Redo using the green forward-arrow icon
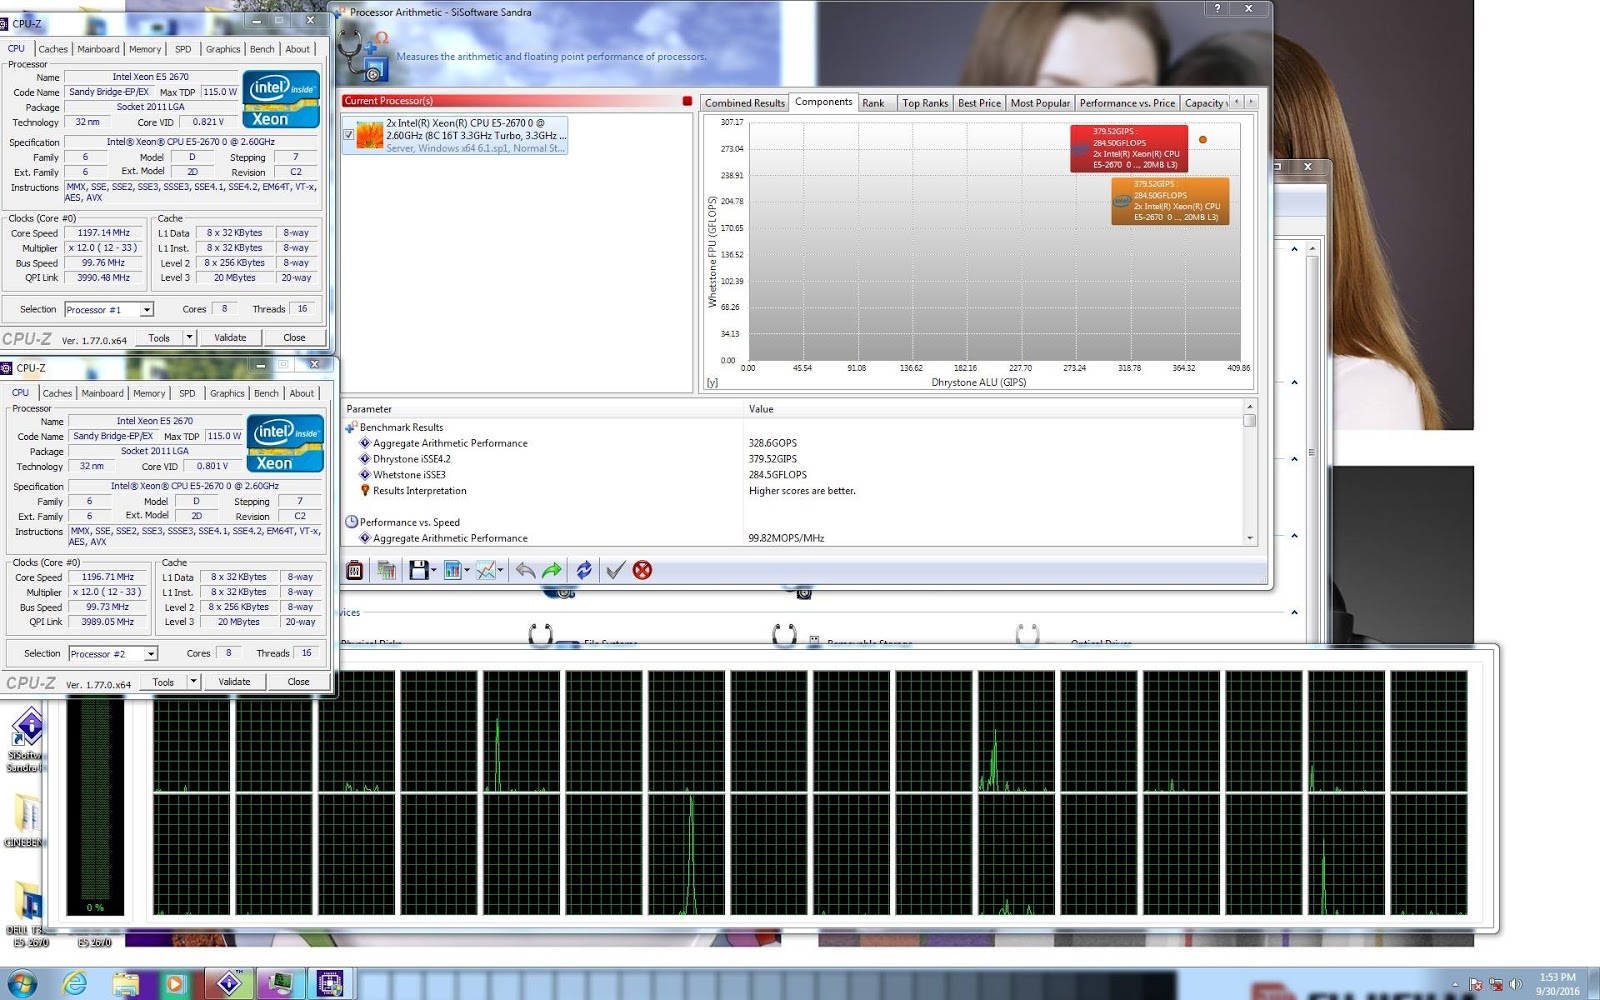1600x1000 pixels. (550, 569)
